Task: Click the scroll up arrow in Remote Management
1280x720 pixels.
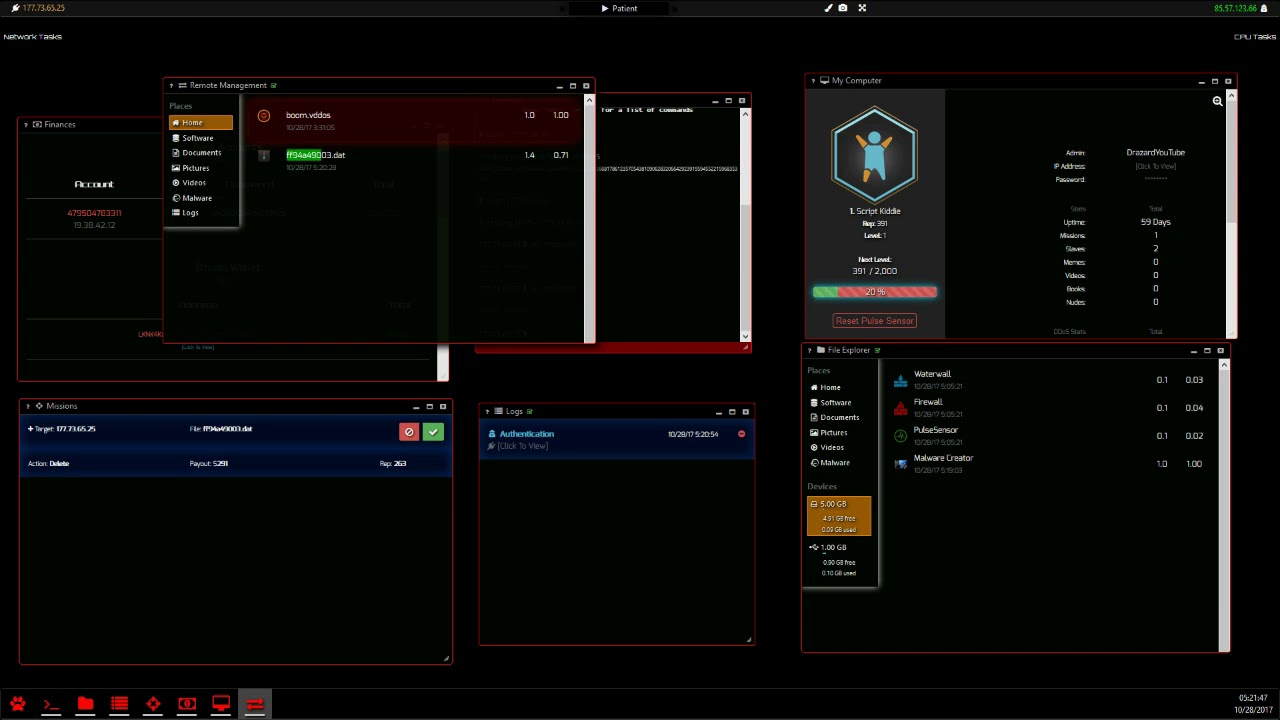Action: click(x=589, y=100)
